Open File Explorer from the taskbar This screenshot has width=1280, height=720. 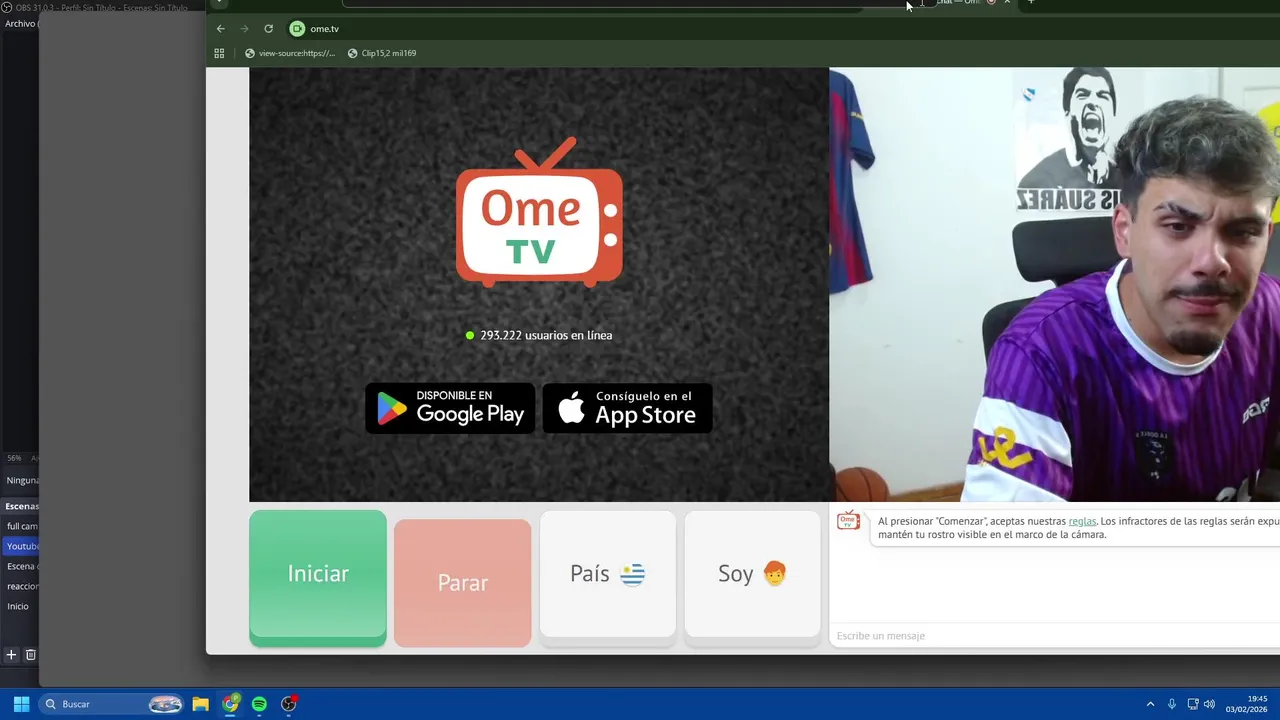tap(200, 704)
